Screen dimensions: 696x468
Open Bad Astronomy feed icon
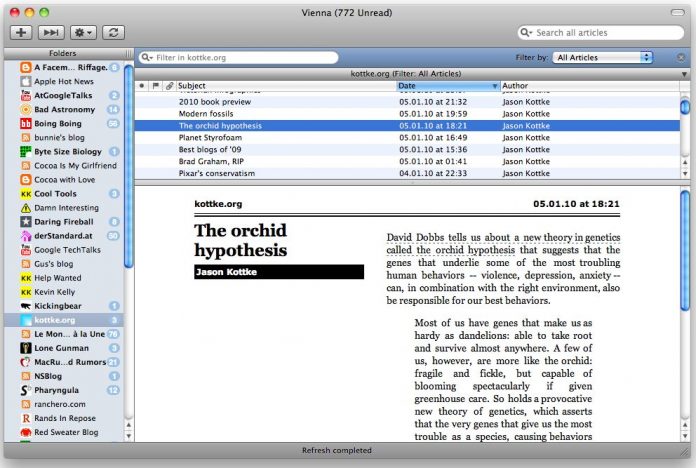pyautogui.click(x=26, y=110)
